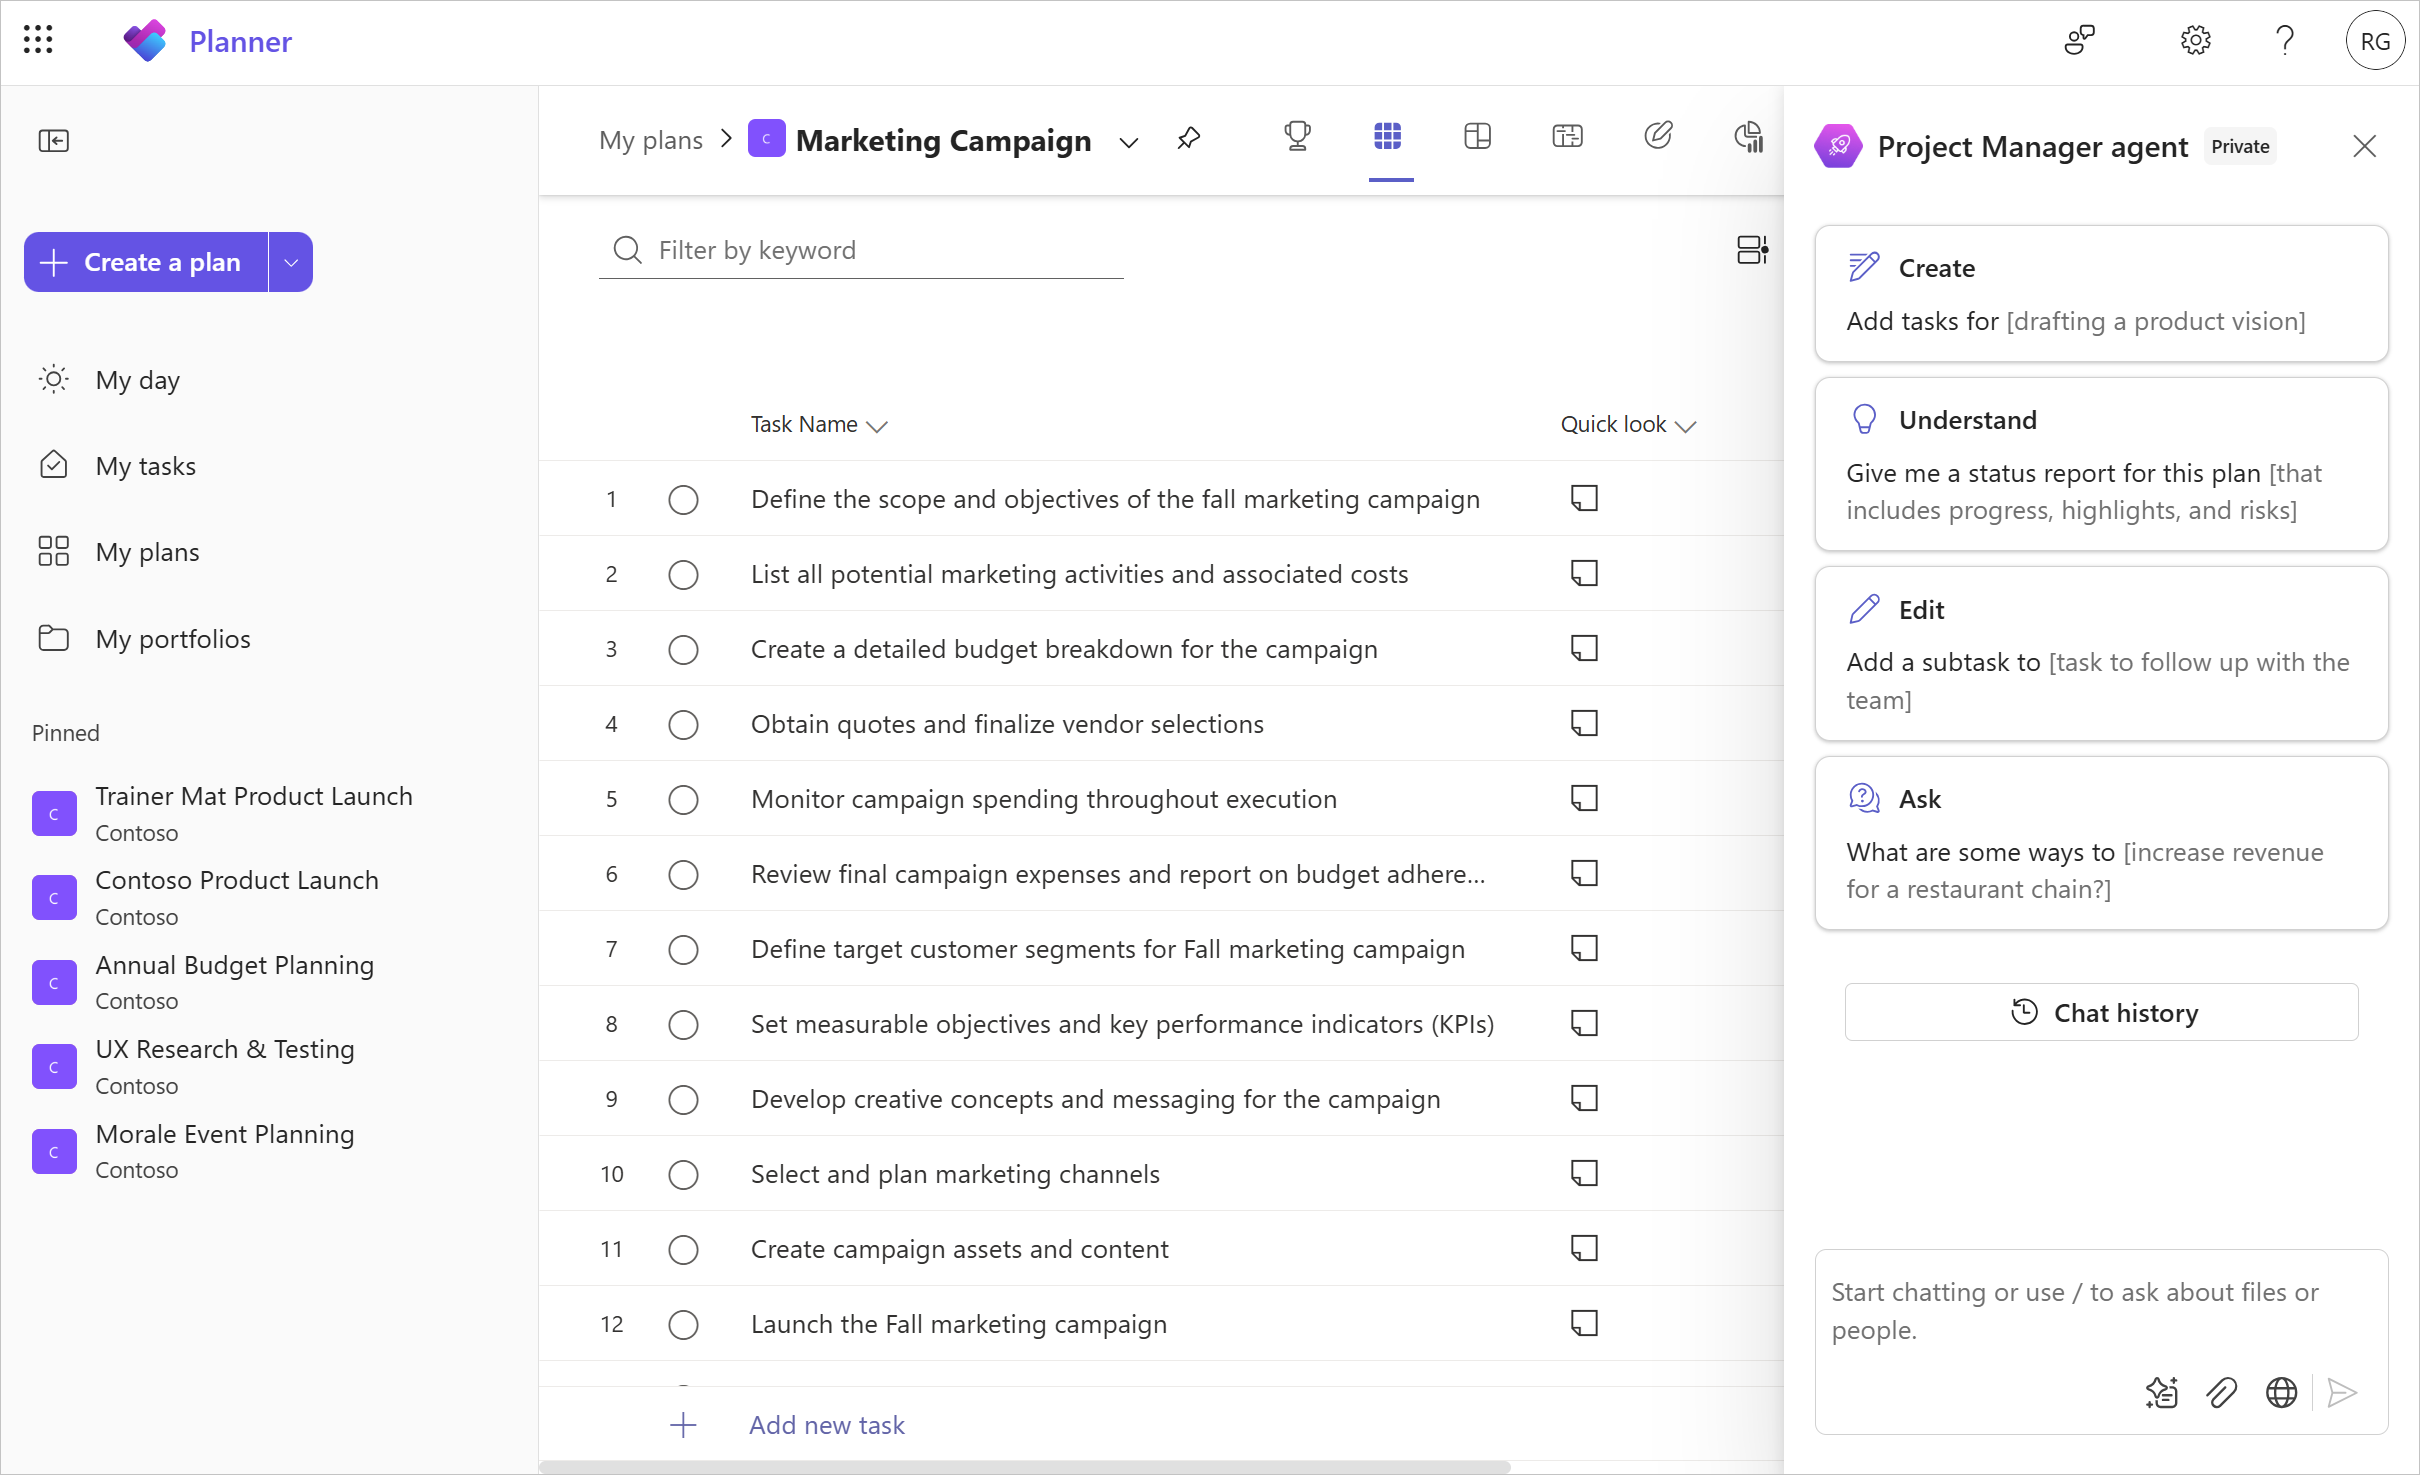The image size is (2420, 1475).
Task: Open My tasks in the sidebar
Action: click(146, 465)
